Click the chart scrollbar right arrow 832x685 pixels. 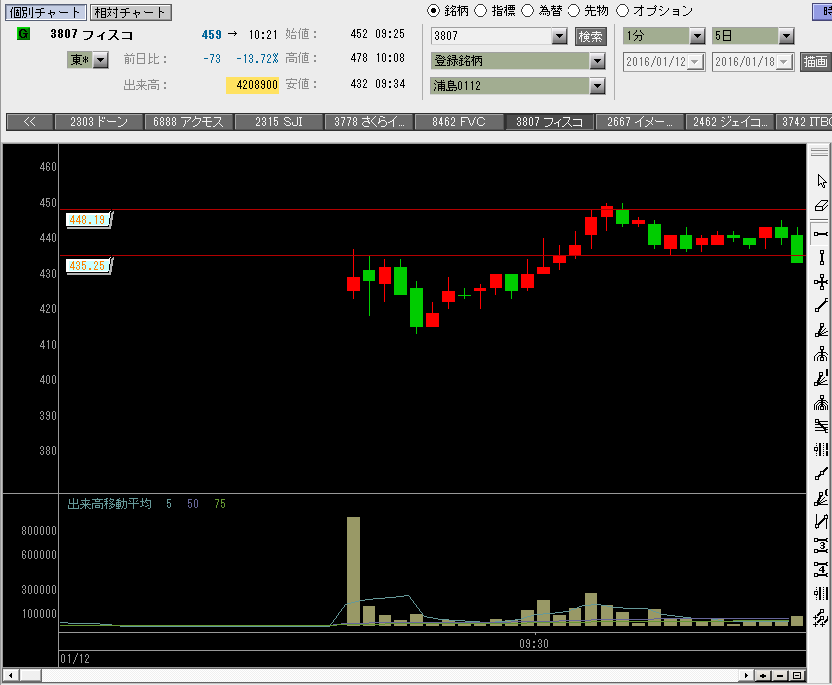(747, 675)
